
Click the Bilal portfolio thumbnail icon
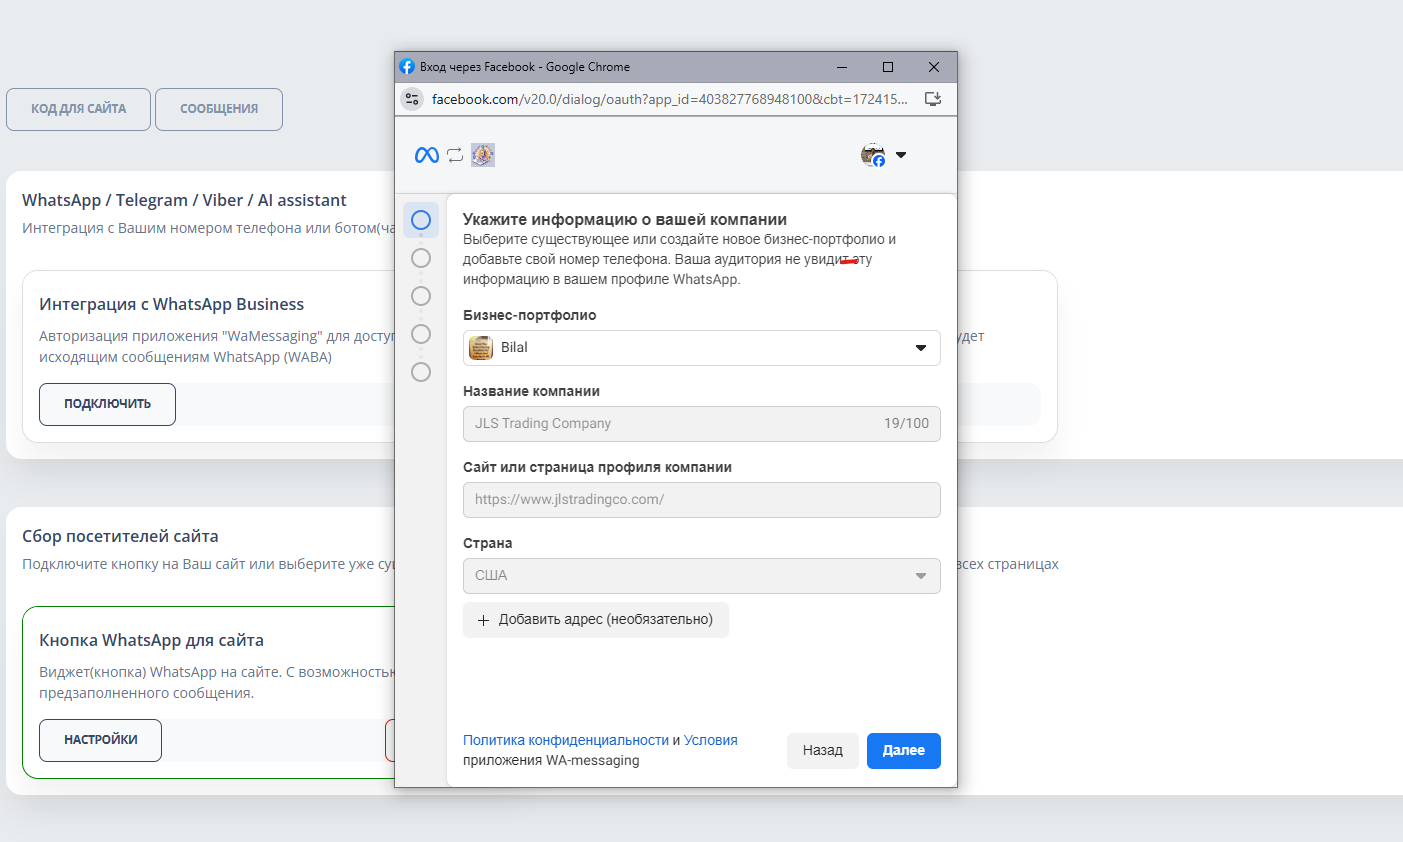coord(481,348)
